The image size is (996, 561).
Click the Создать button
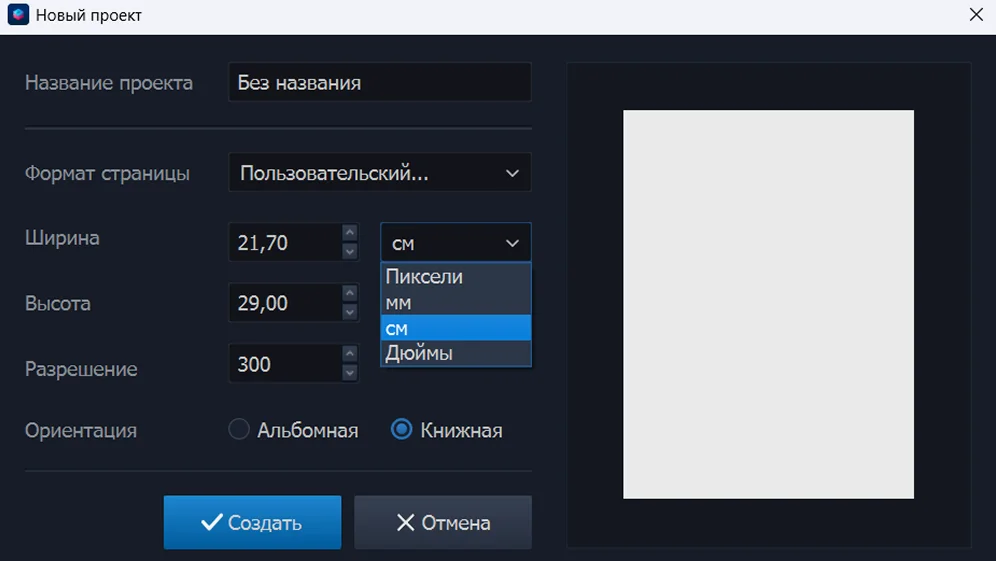[252, 522]
